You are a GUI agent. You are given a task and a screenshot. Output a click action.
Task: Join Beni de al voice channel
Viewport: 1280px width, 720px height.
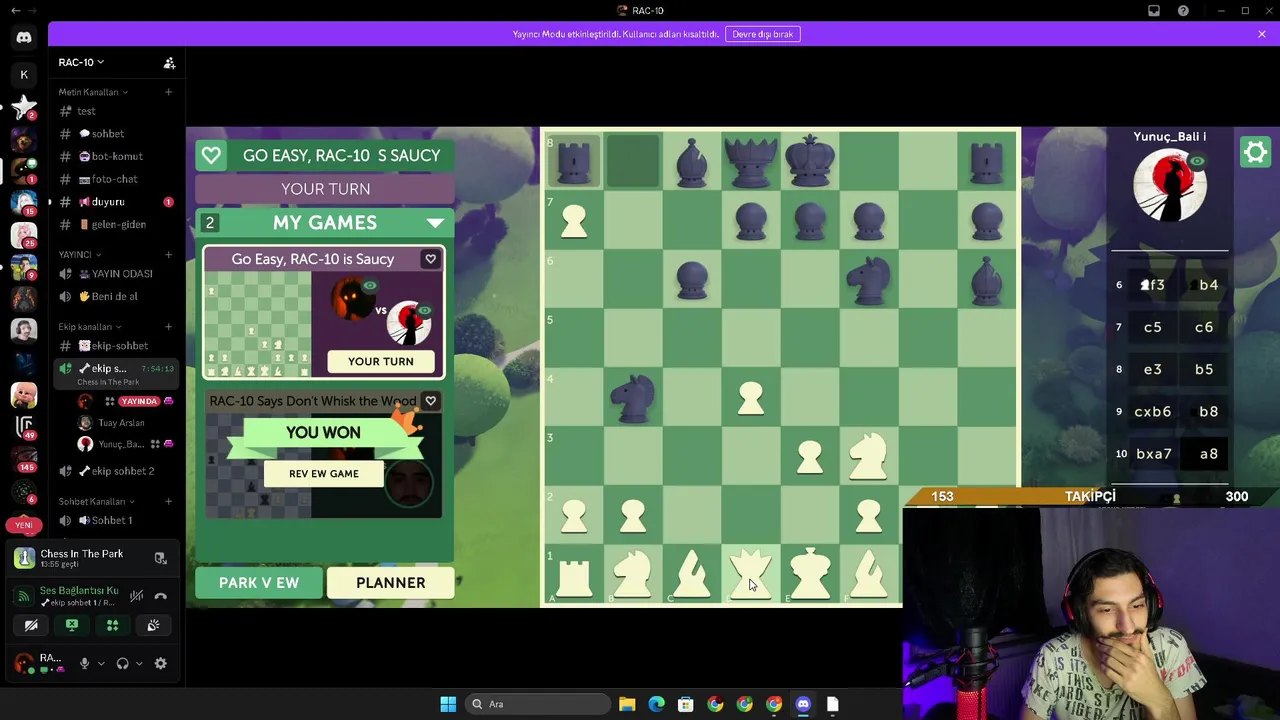(x=115, y=296)
